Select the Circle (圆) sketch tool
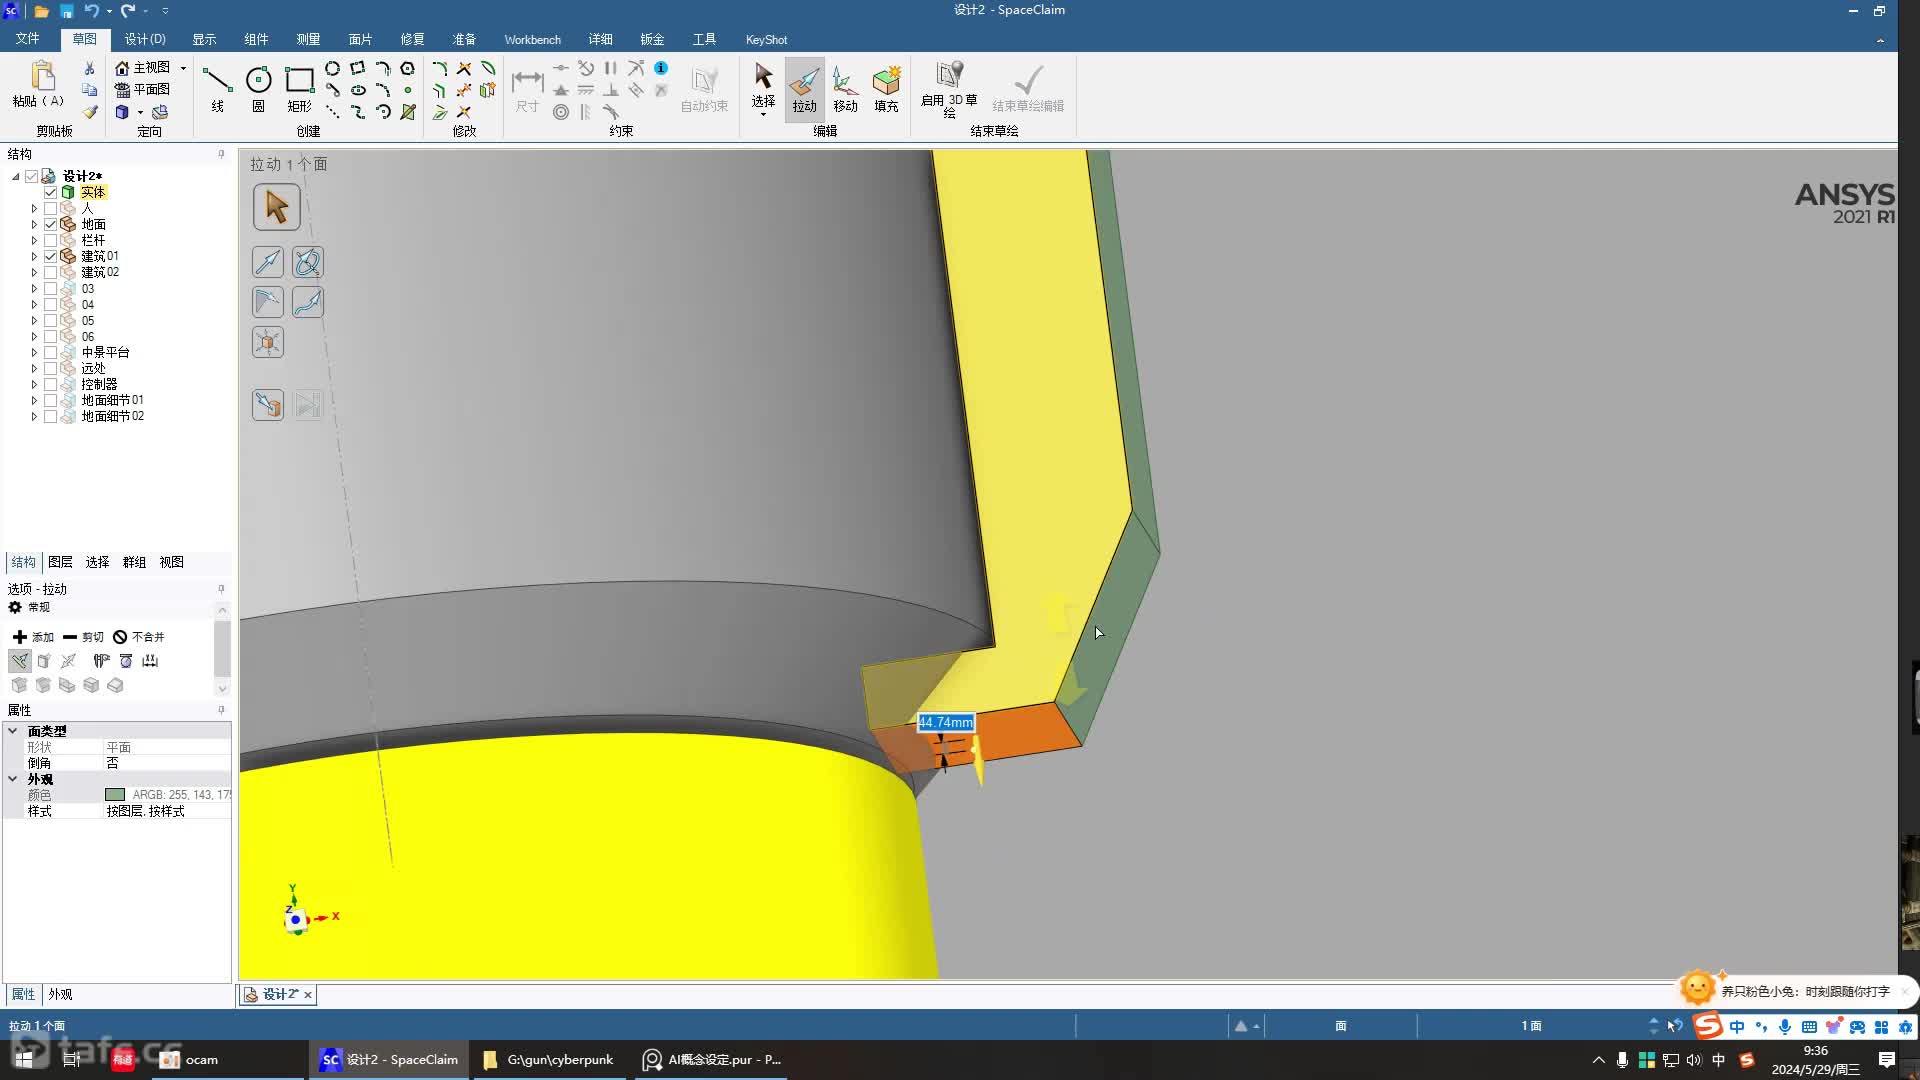The image size is (1920, 1080). point(258,88)
